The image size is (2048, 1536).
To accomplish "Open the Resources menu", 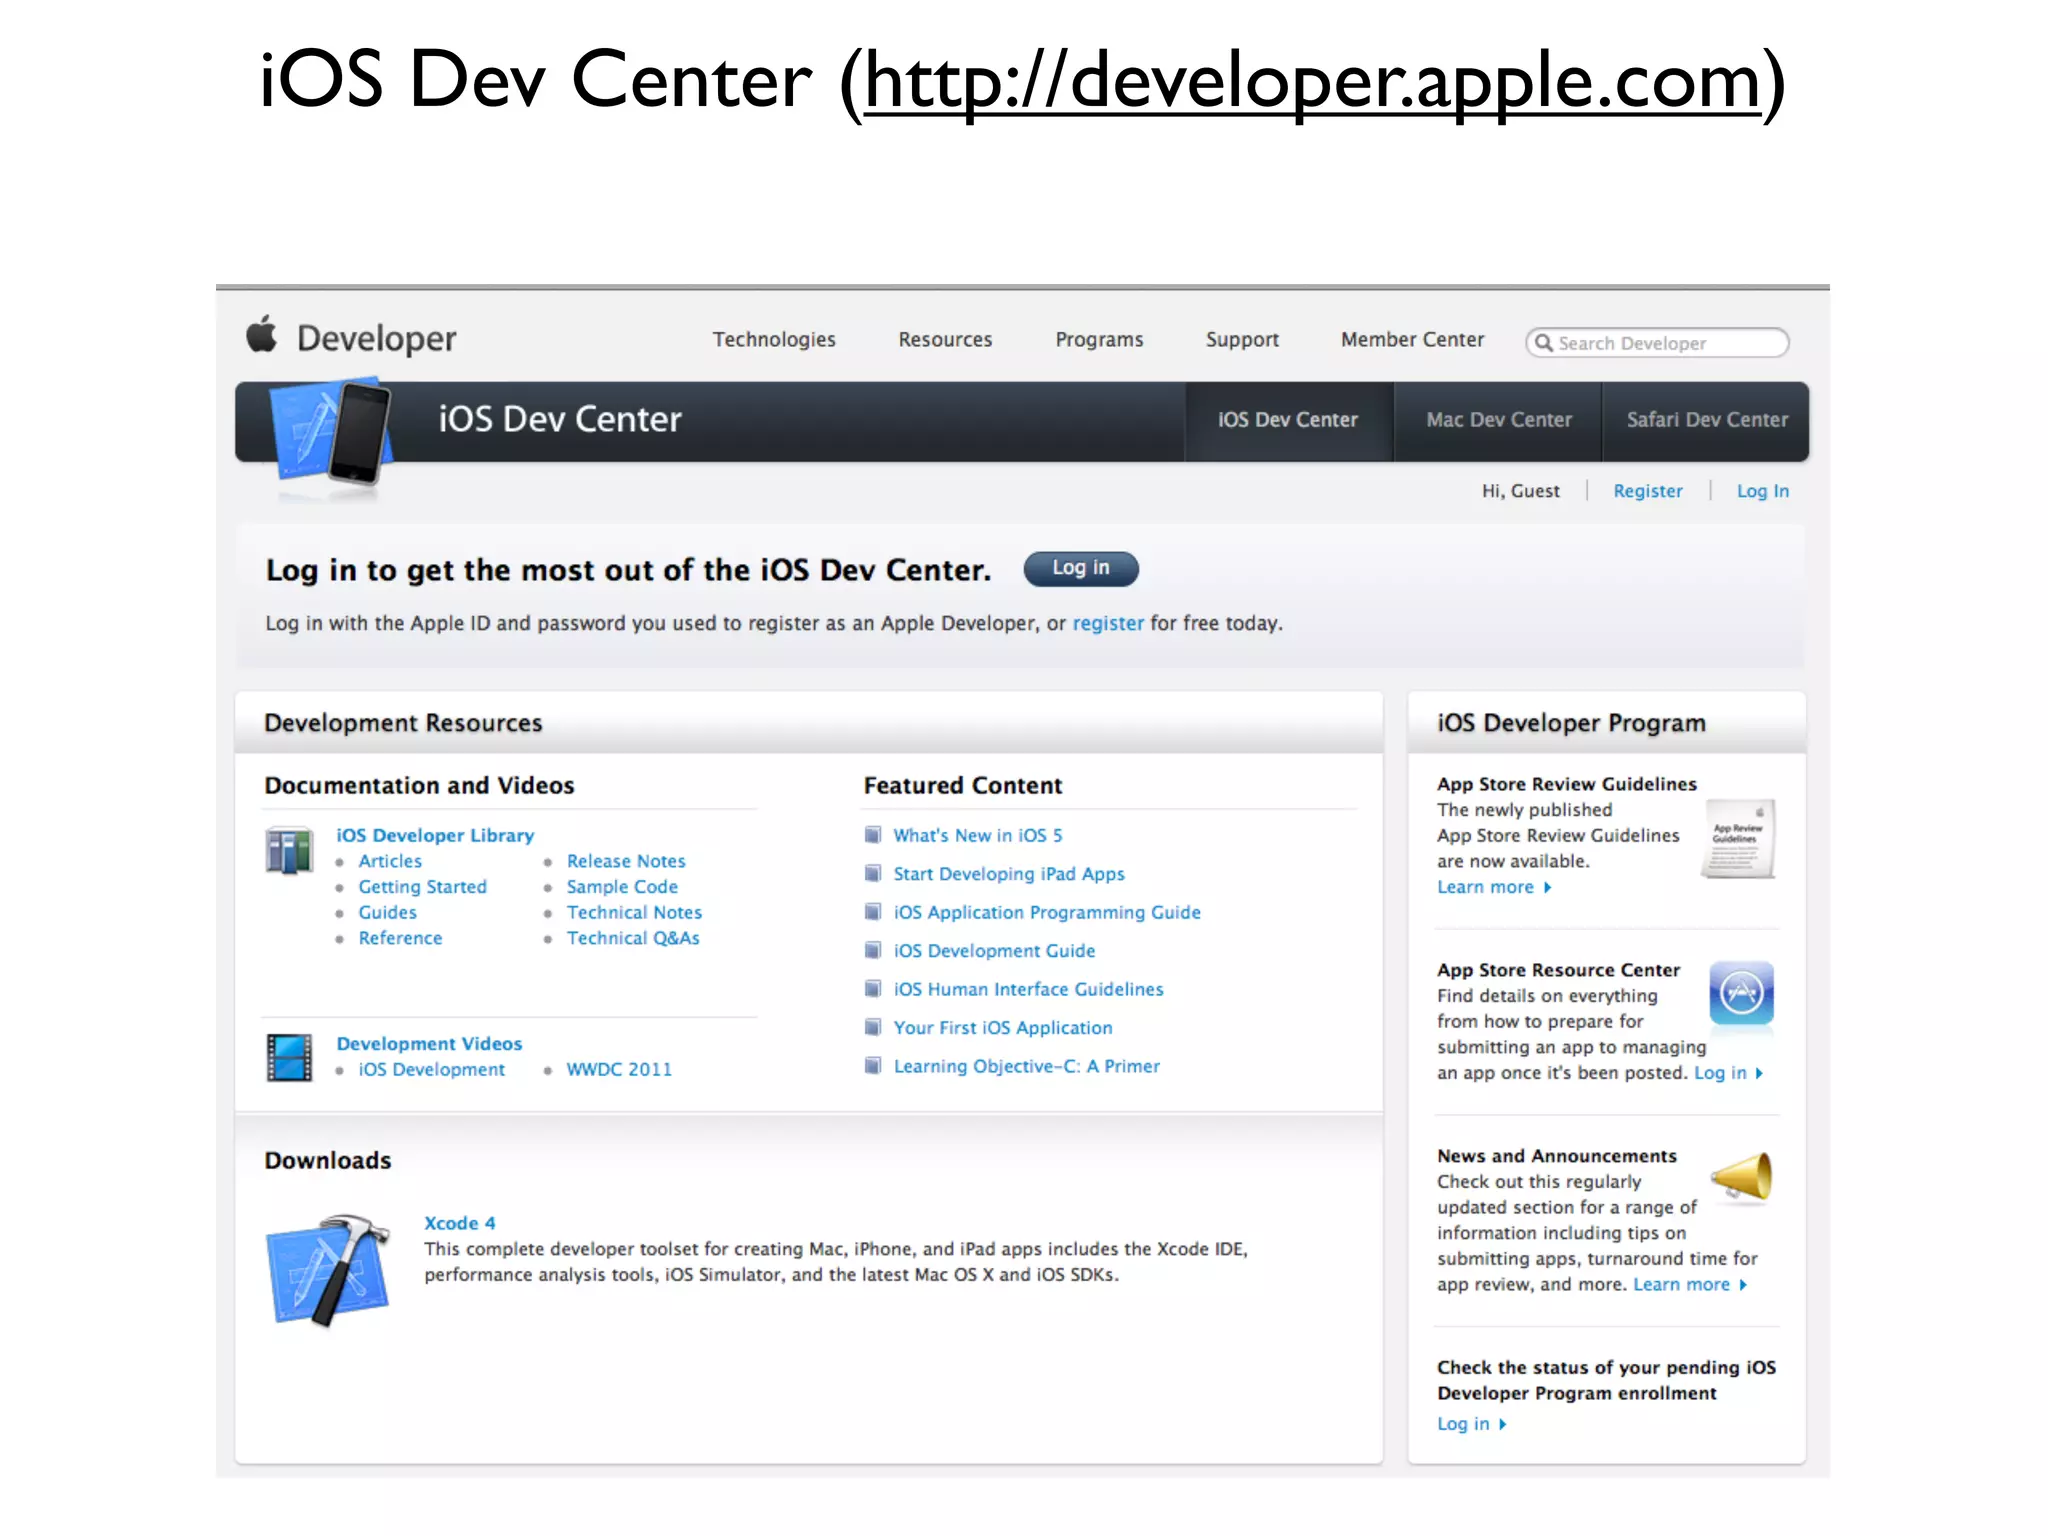I will 945,340.
